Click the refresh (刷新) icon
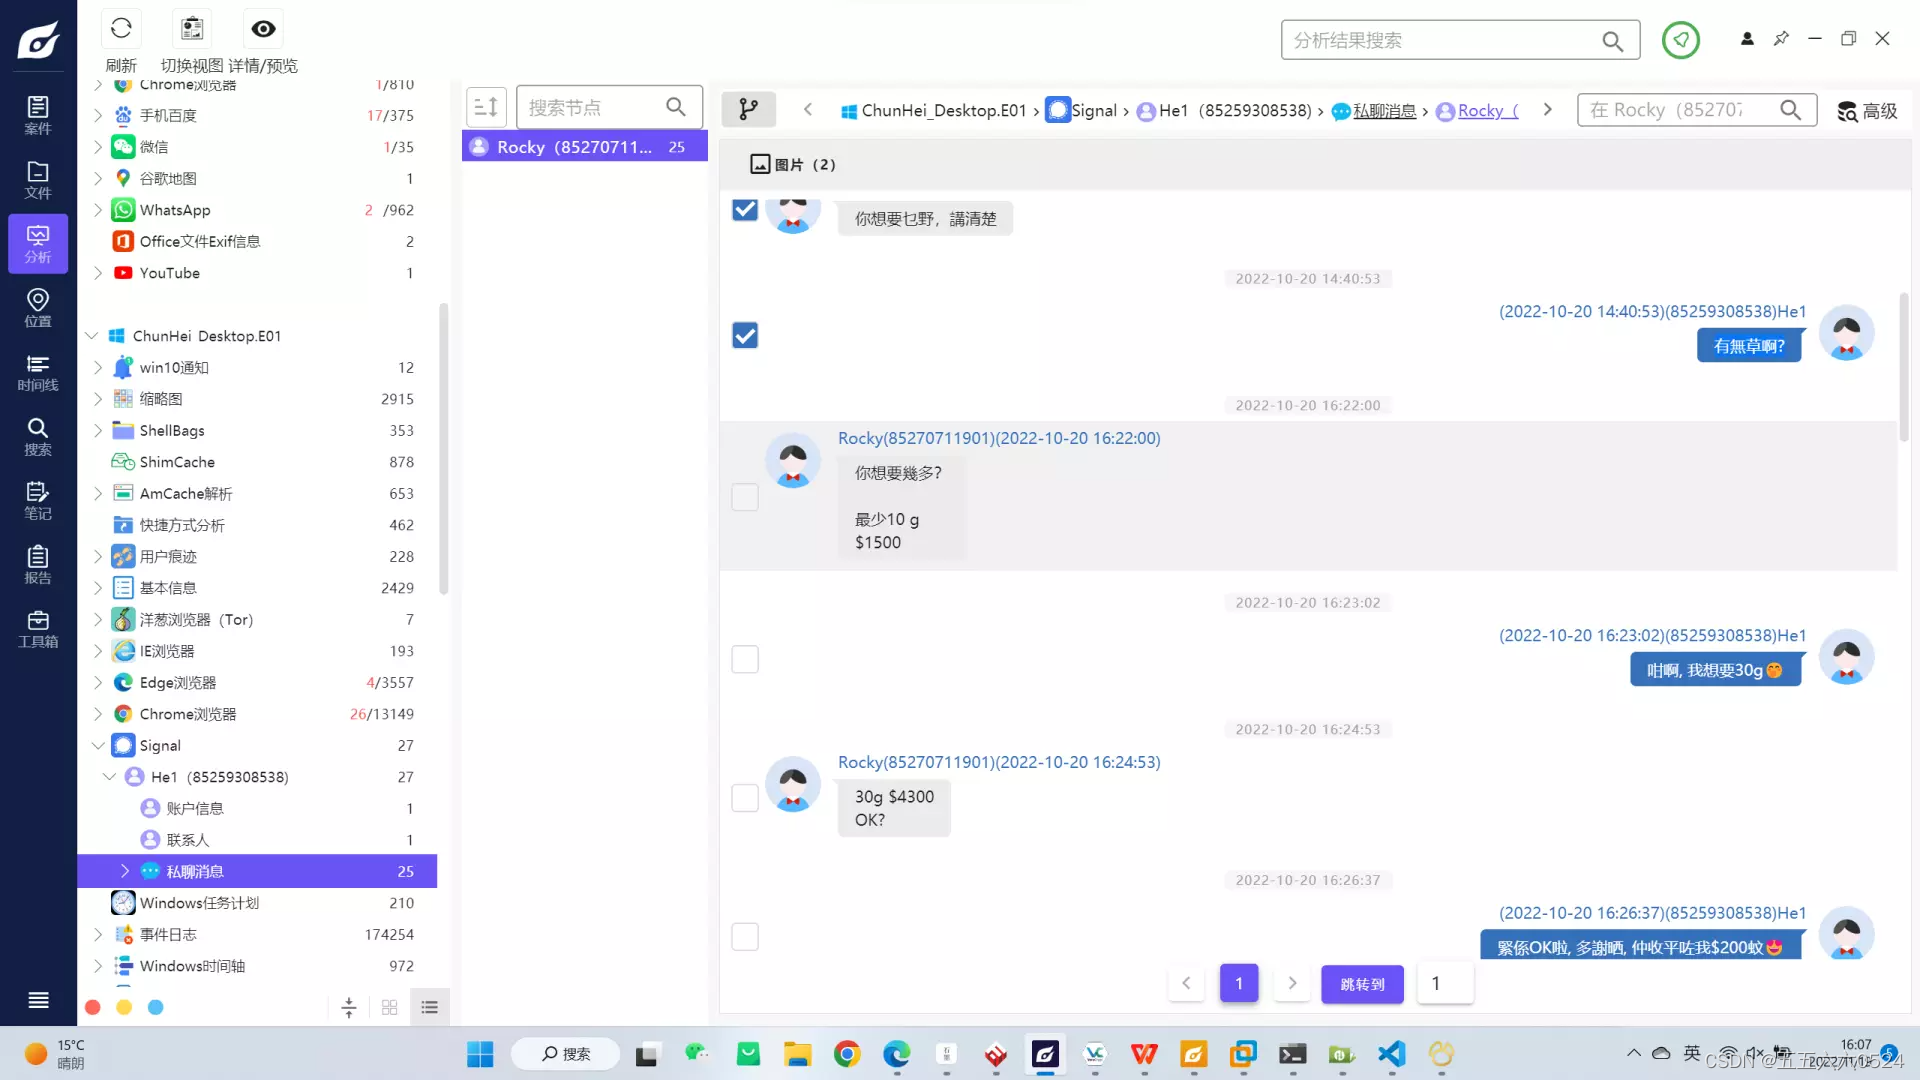 pos(121,29)
